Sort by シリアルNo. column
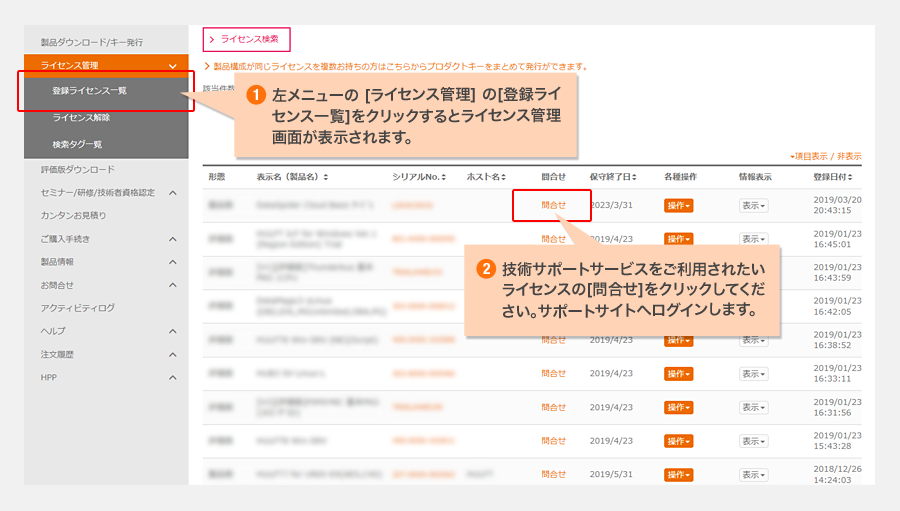The height and width of the screenshot is (511, 900). [x=419, y=177]
